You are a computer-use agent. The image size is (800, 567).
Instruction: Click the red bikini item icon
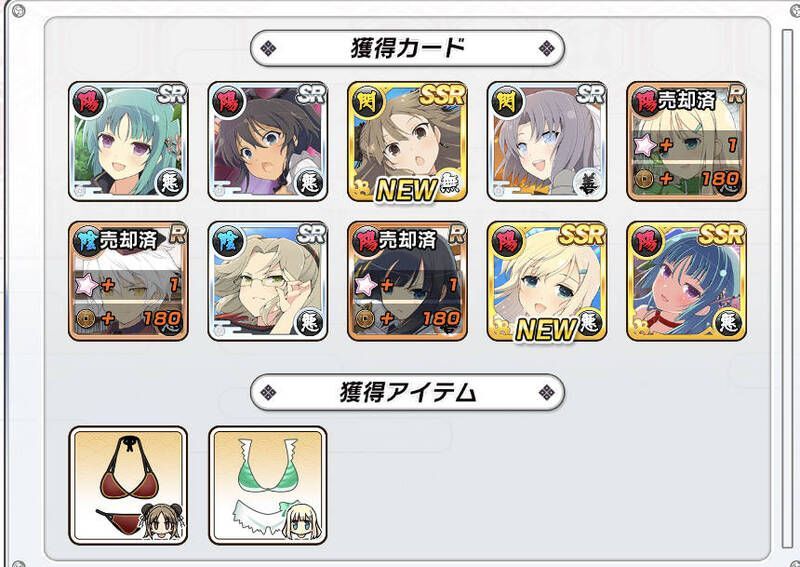(128, 486)
